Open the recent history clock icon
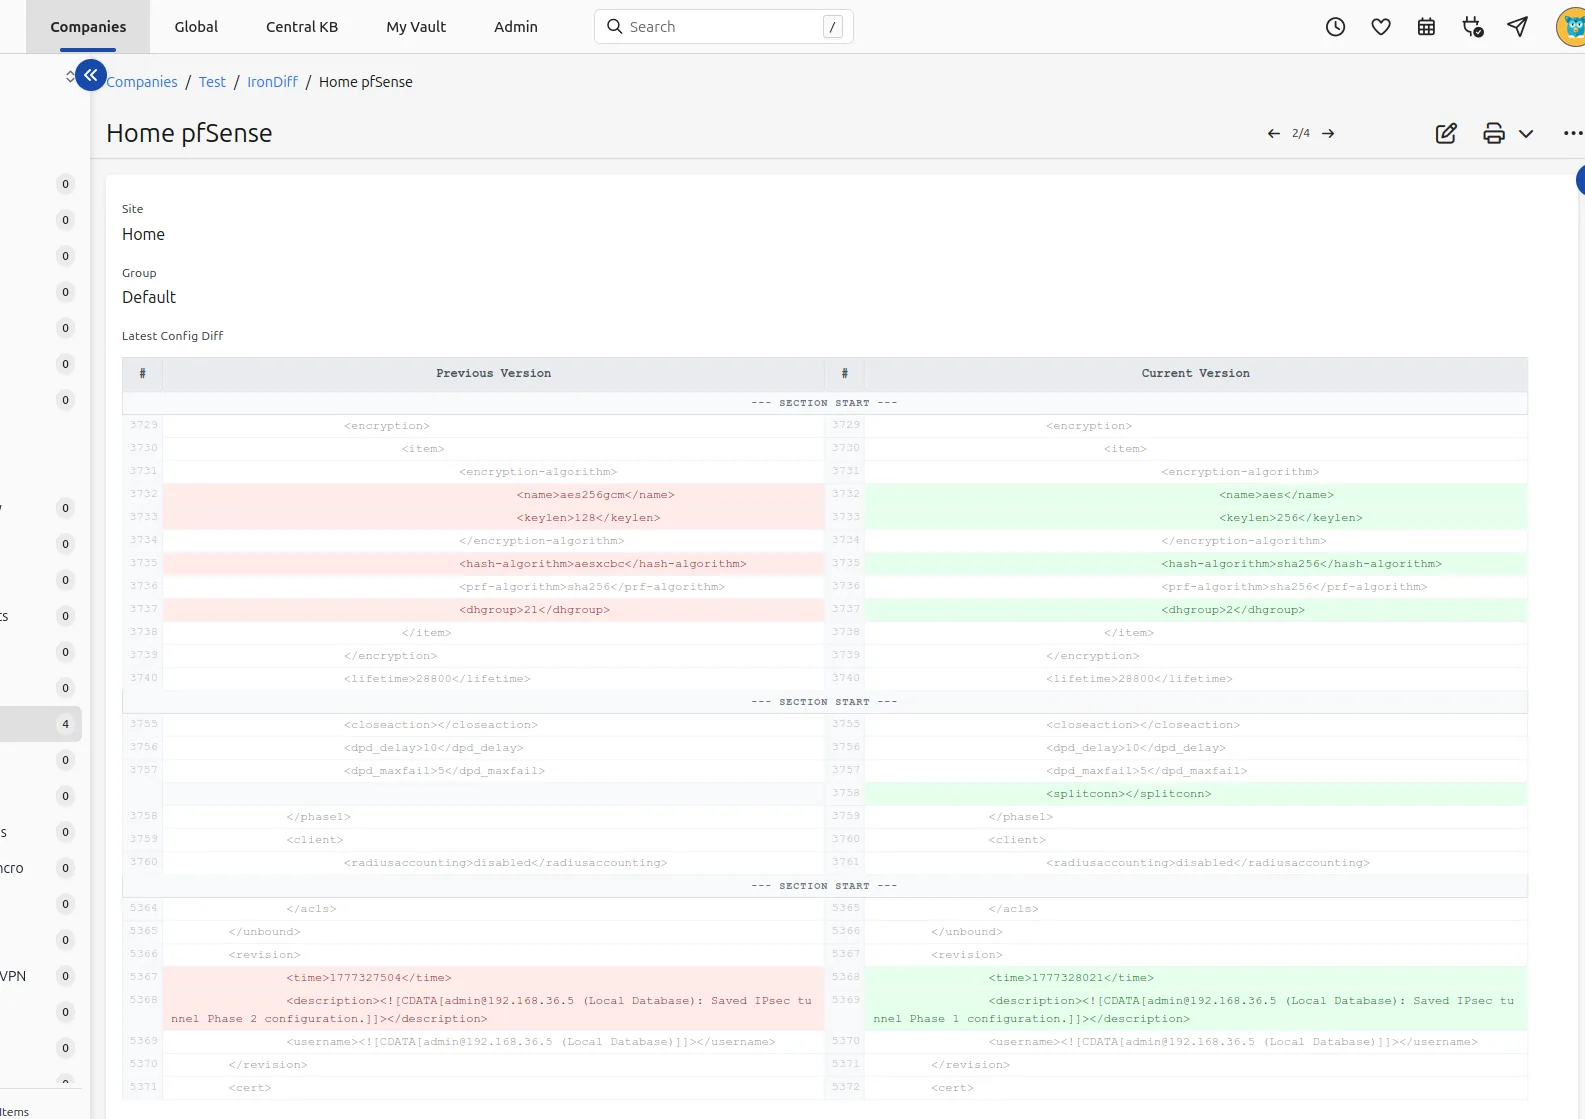This screenshot has width=1585, height=1119. (x=1335, y=27)
